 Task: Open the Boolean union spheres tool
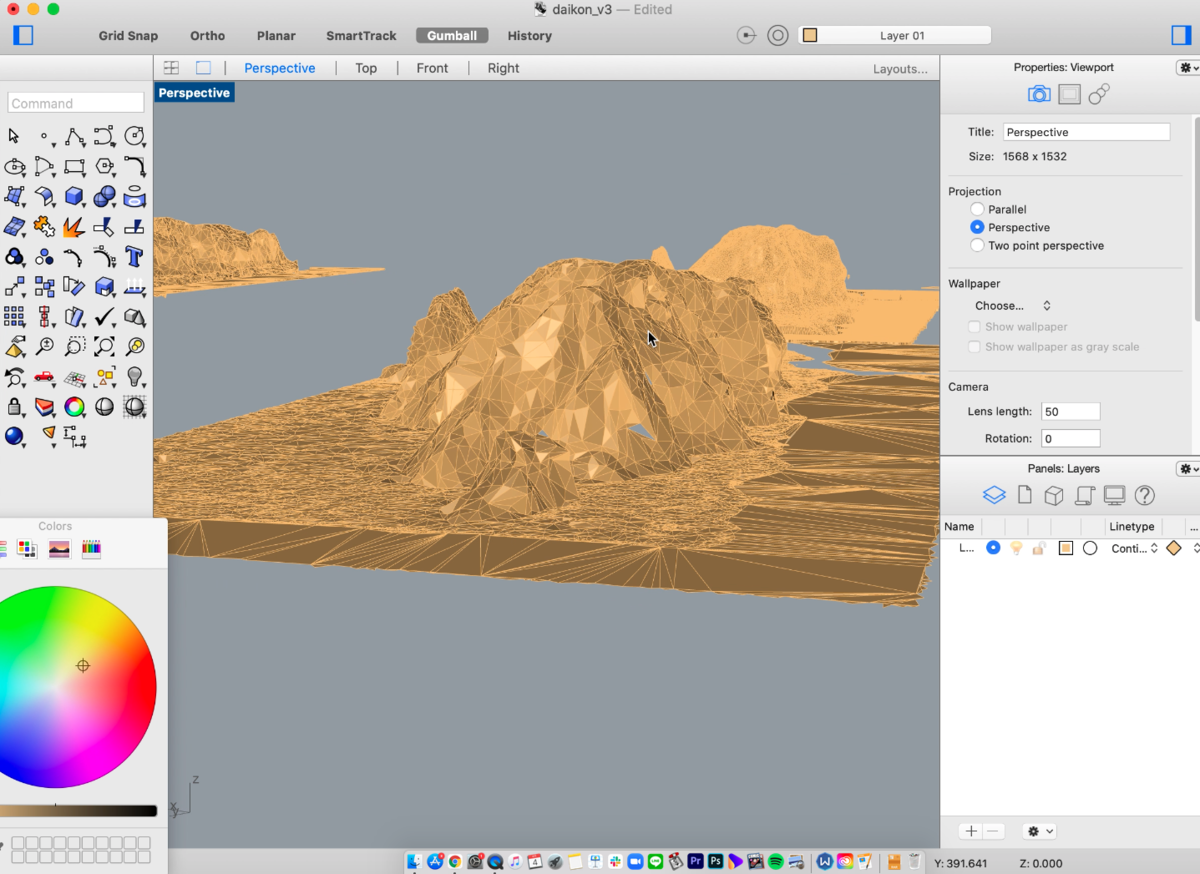[104, 196]
